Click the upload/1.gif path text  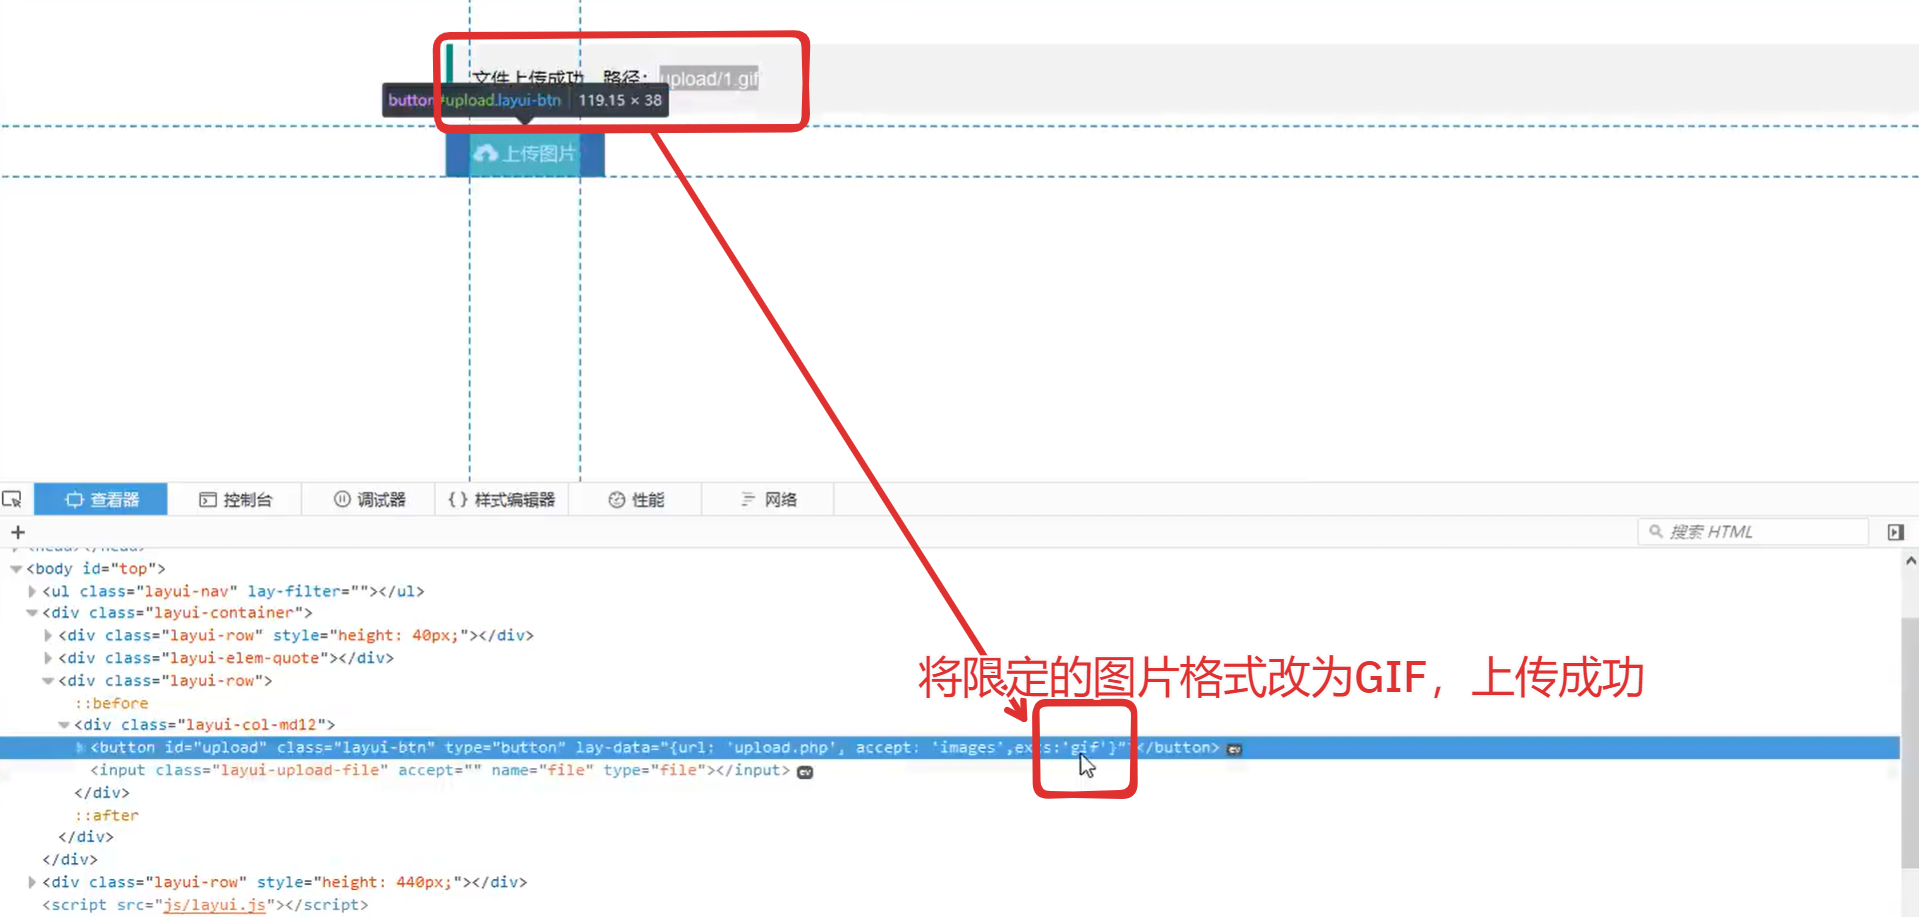click(x=709, y=79)
